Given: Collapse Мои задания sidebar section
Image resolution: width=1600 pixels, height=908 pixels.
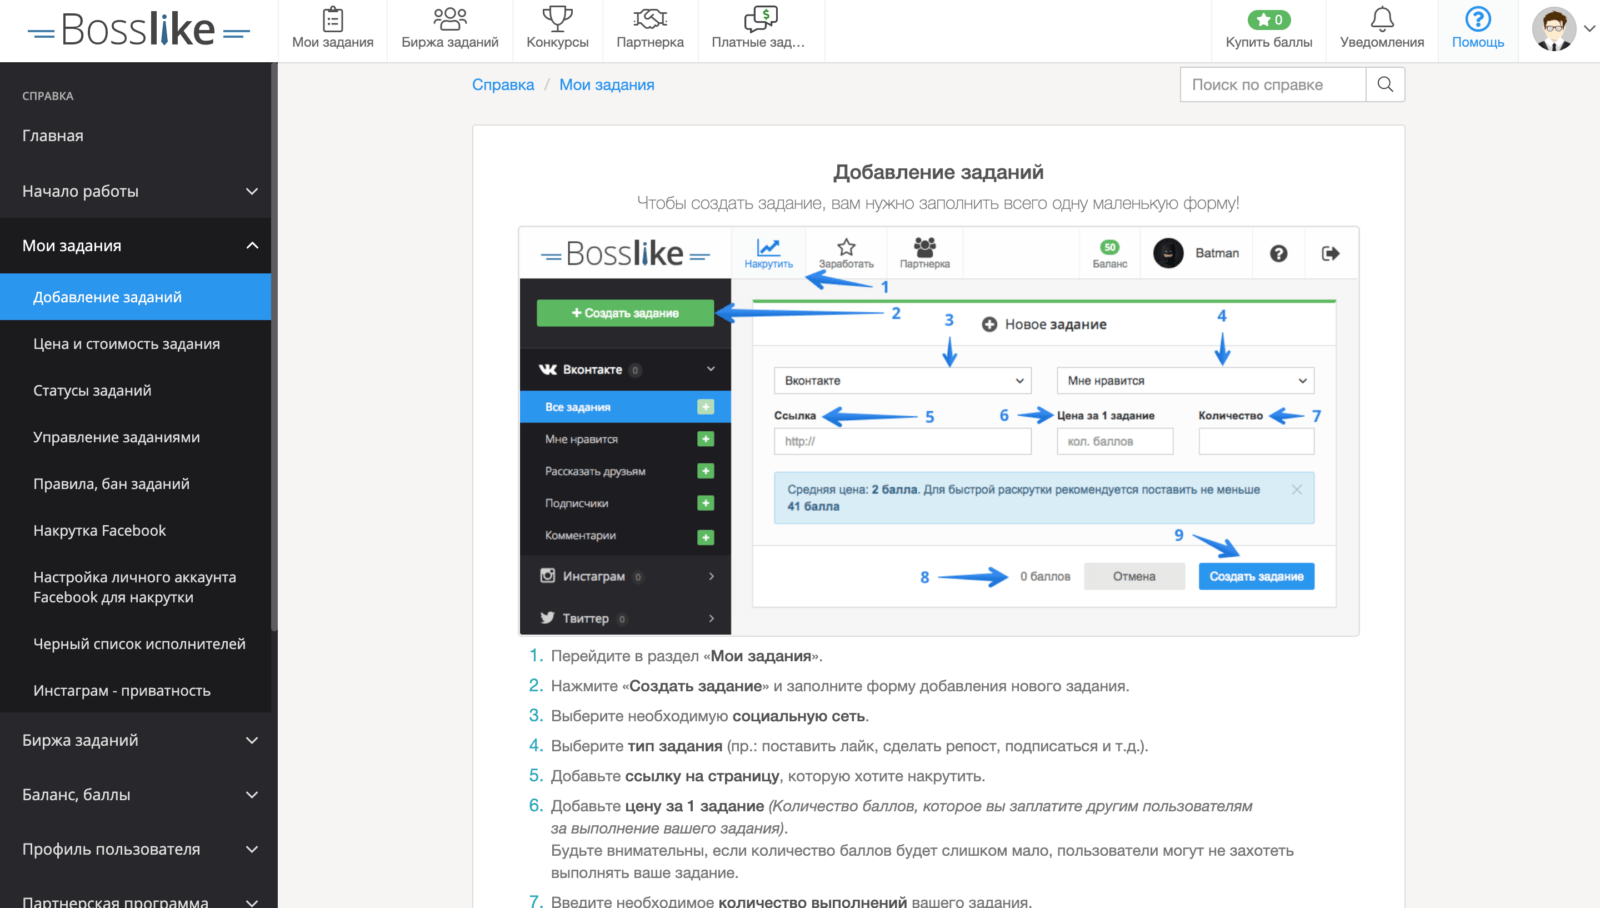Looking at the screenshot, I should coord(136,246).
